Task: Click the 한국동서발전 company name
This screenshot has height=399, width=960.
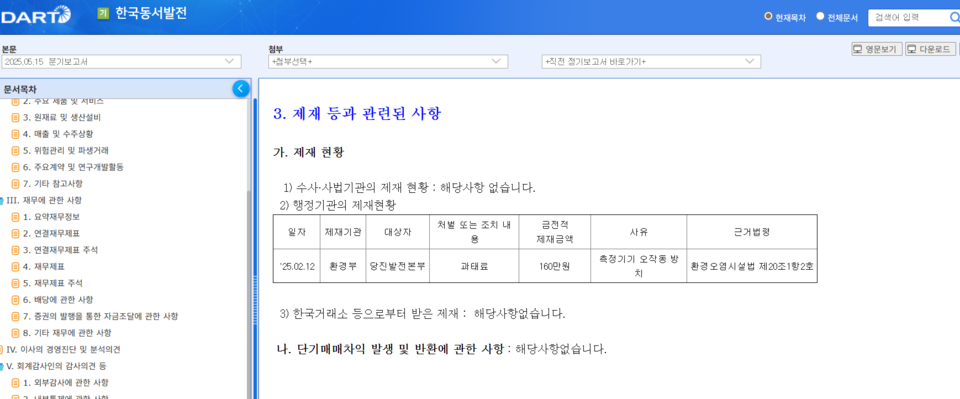Action: pos(151,13)
